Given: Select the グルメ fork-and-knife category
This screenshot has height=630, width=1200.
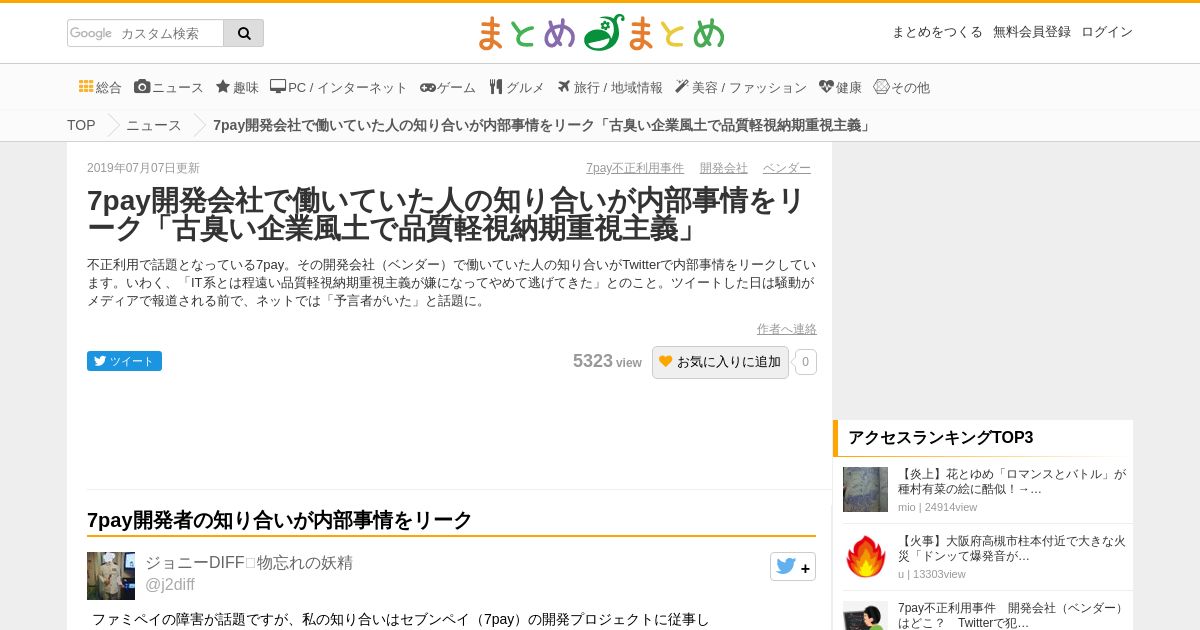Looking at the screenshot, I should pos(517,87).
